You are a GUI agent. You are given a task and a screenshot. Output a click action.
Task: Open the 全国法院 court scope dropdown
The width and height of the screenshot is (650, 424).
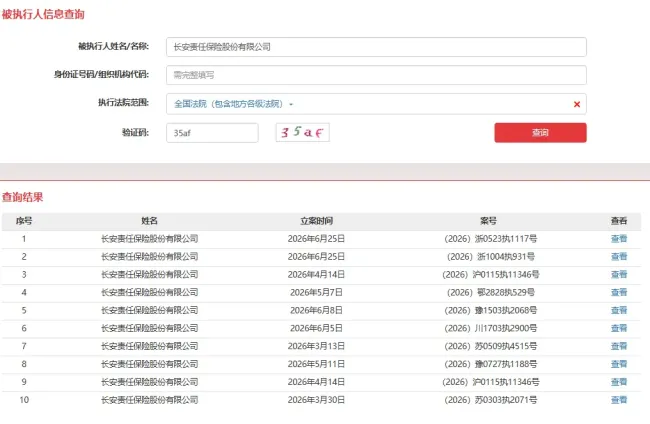(x=233, y=104)
